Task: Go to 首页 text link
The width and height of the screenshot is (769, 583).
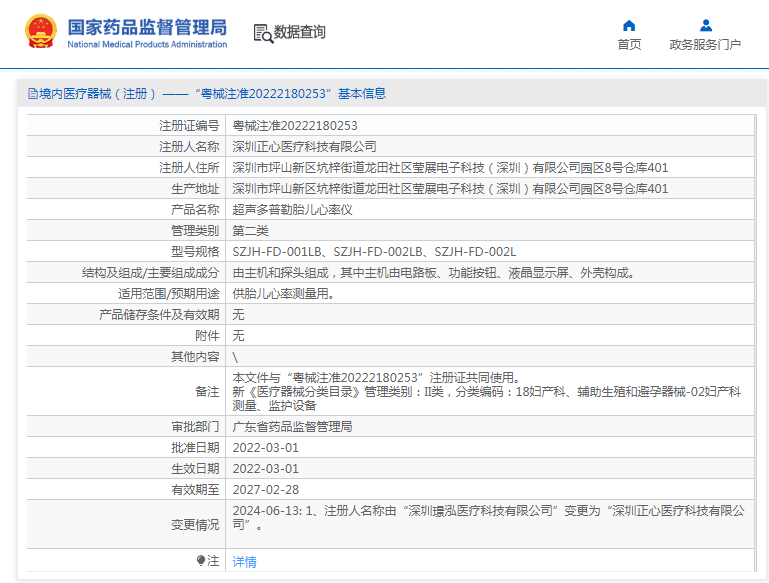Action: tap(629, 45)
